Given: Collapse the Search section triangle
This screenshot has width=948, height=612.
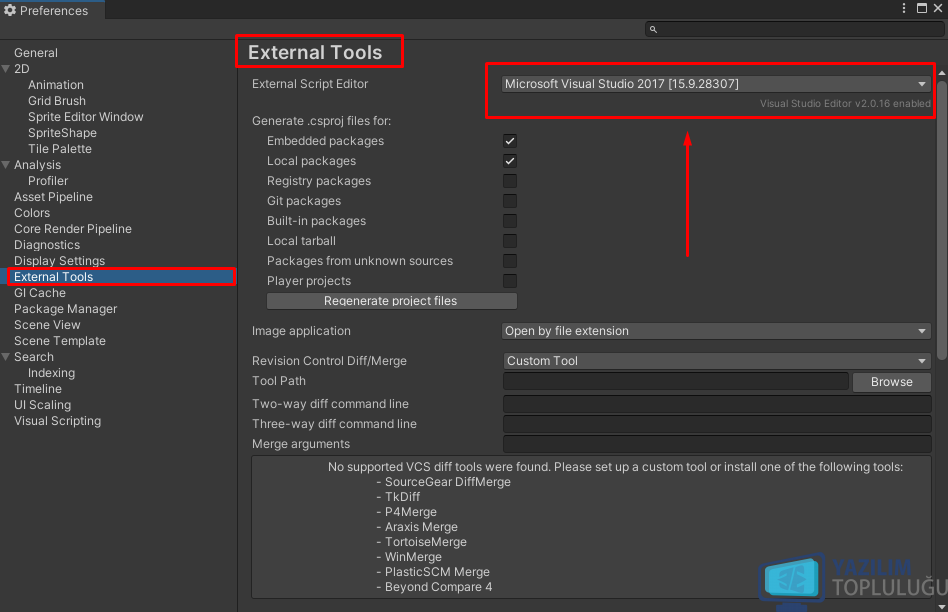Looking at the screenshot, I should pyautogui.click(x=6, y=357).
